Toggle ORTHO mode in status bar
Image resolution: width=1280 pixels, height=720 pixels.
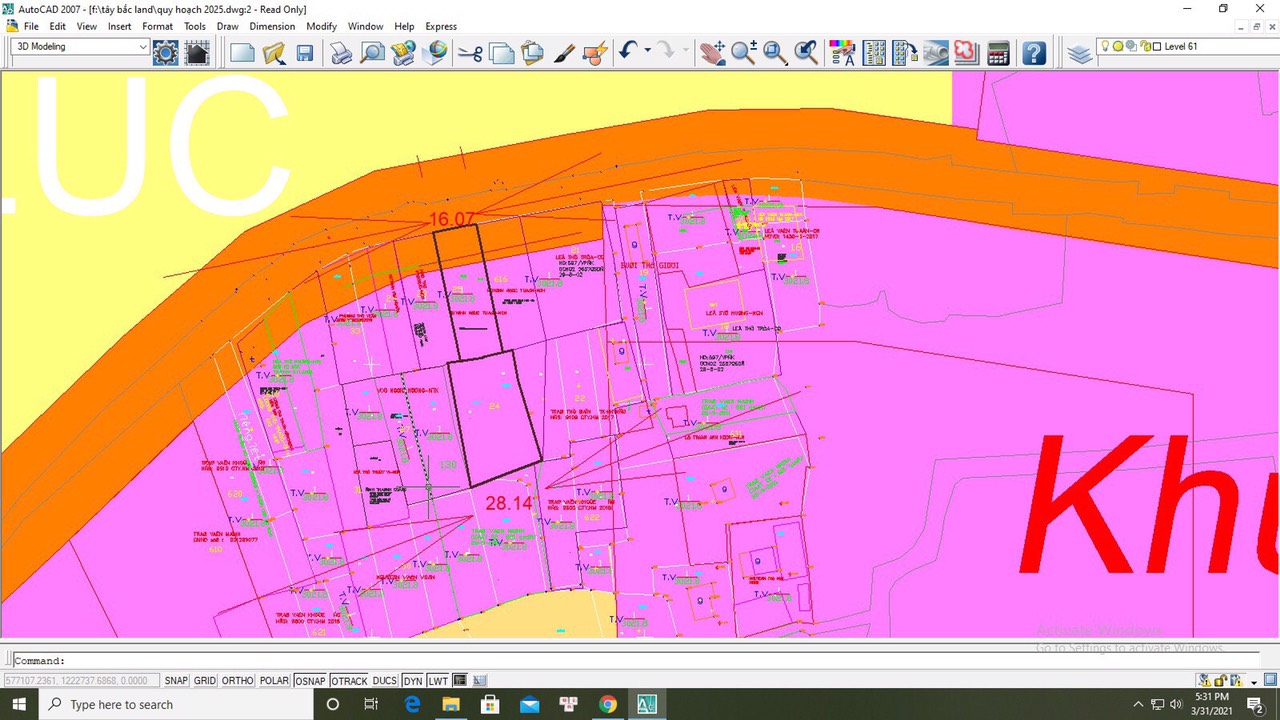click(x=237, y=681)
